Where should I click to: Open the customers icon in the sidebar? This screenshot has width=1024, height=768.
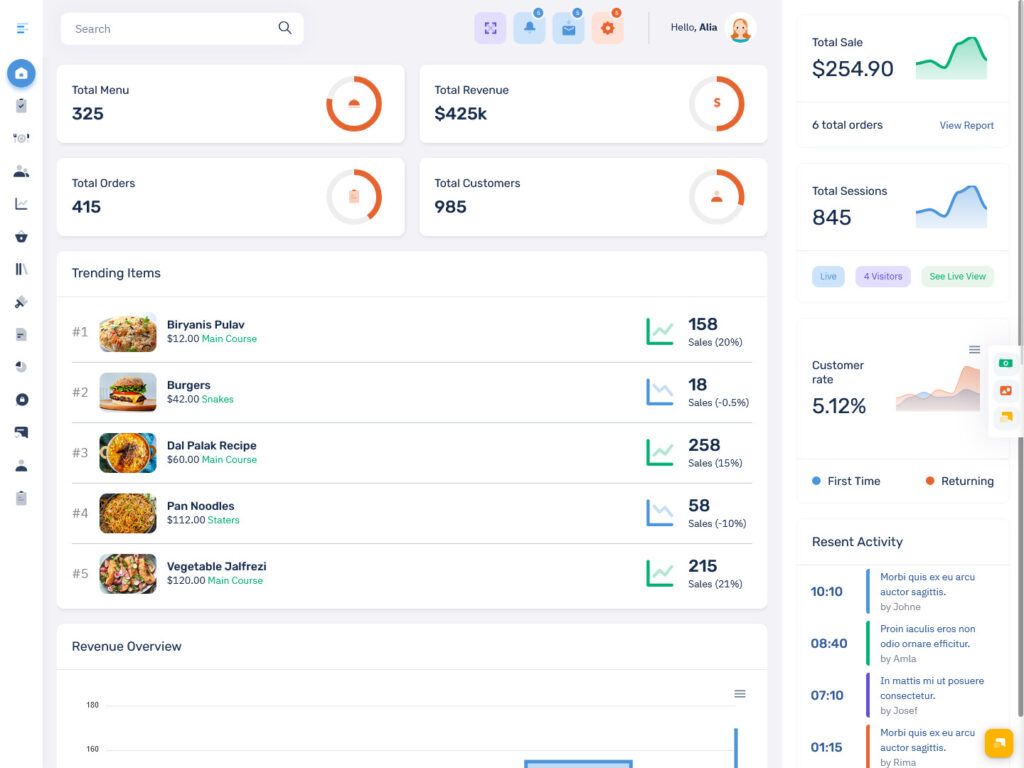(20, 170)
